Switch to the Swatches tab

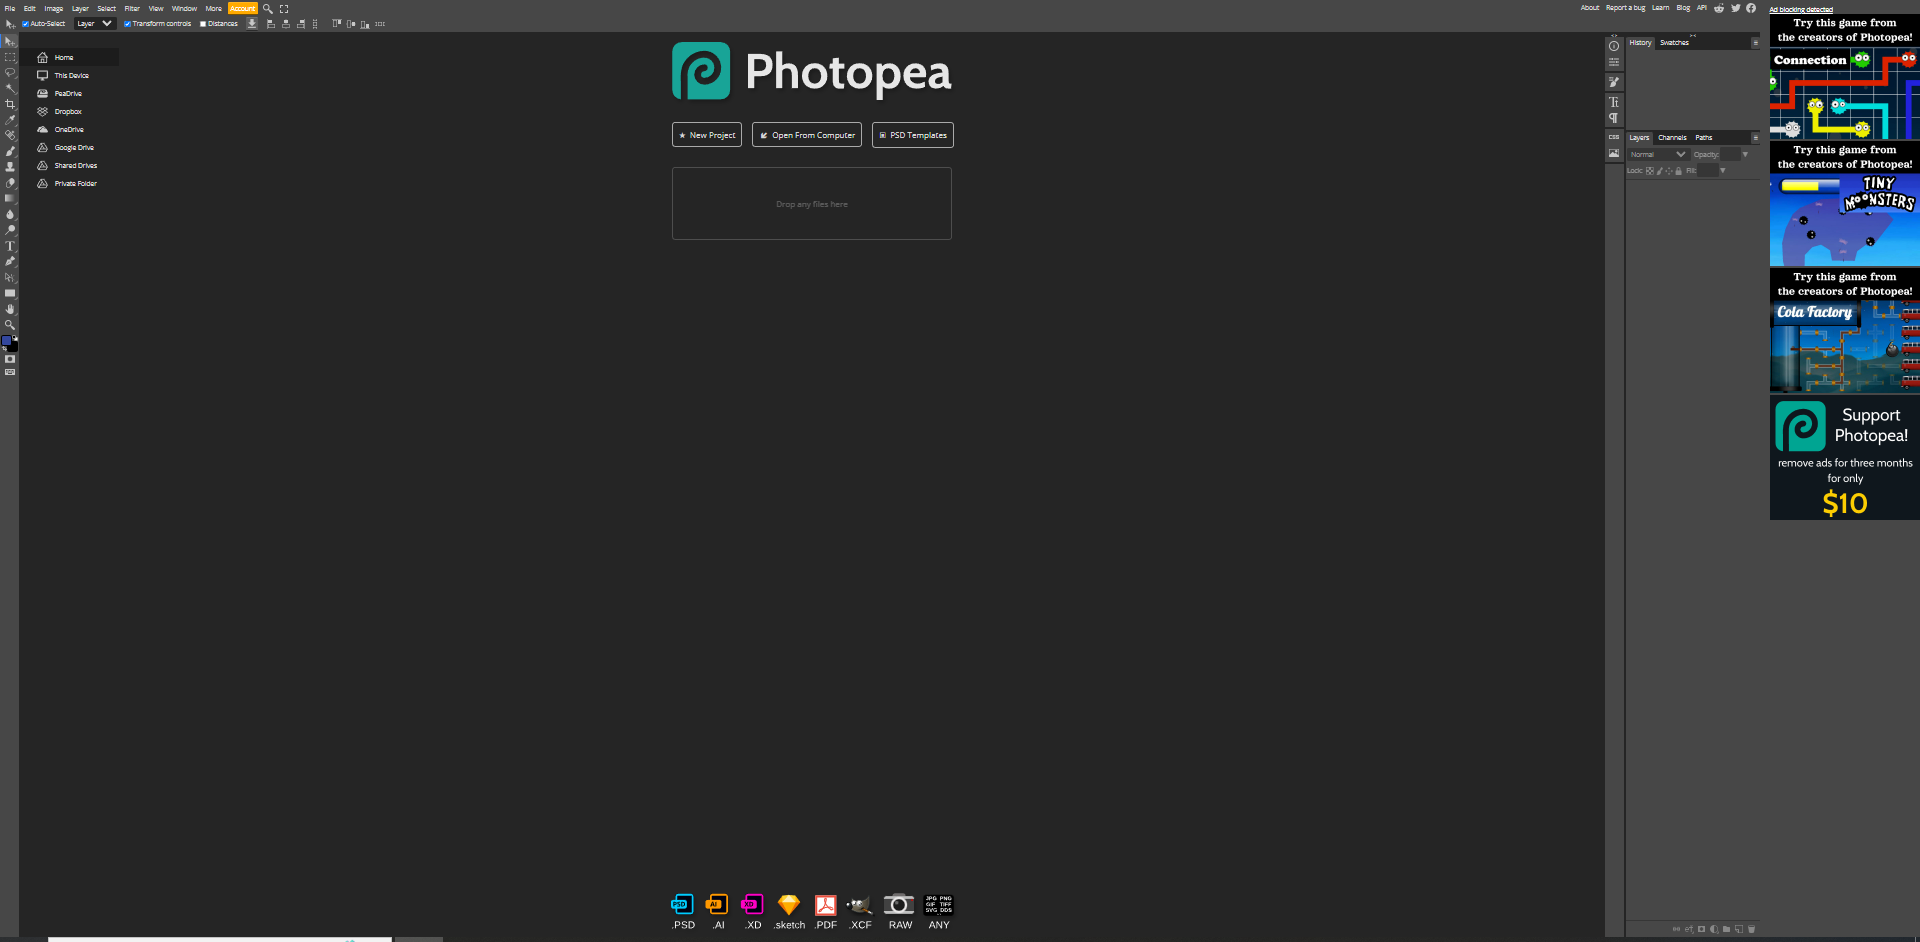coord(1674,42)
